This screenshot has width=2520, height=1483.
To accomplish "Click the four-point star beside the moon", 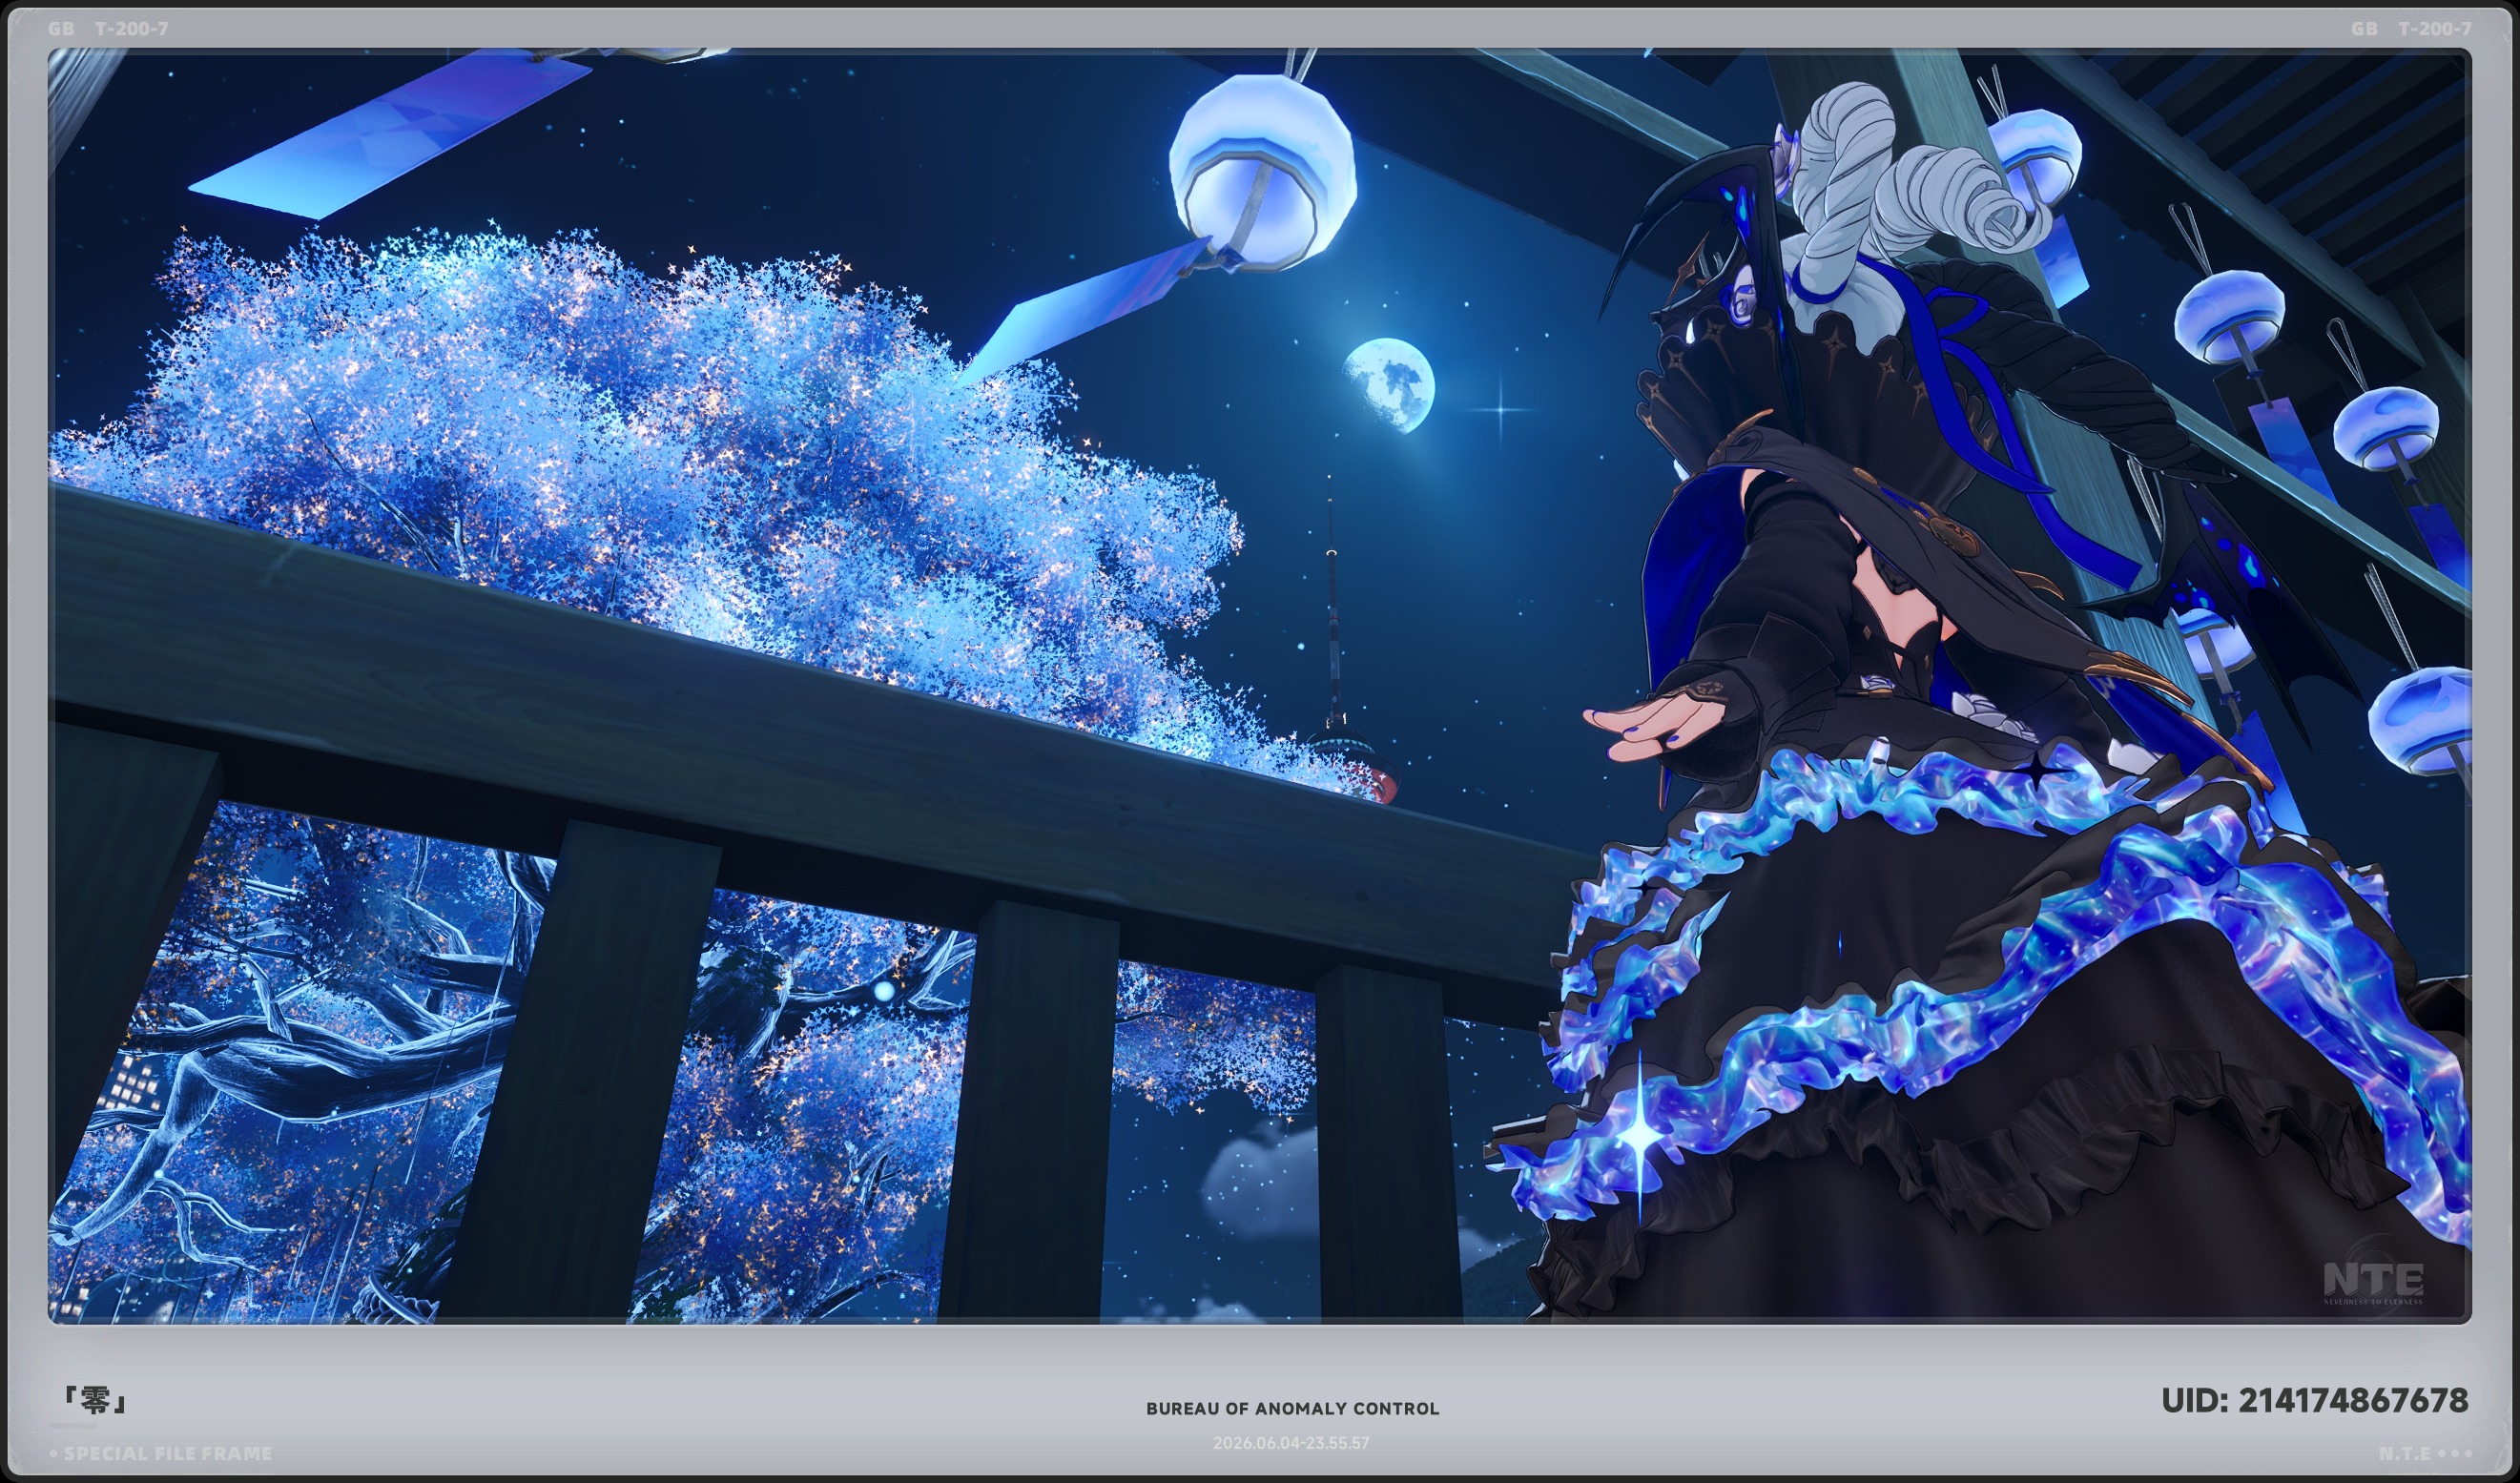I will pyautogui.click(x=1501, y=407).
